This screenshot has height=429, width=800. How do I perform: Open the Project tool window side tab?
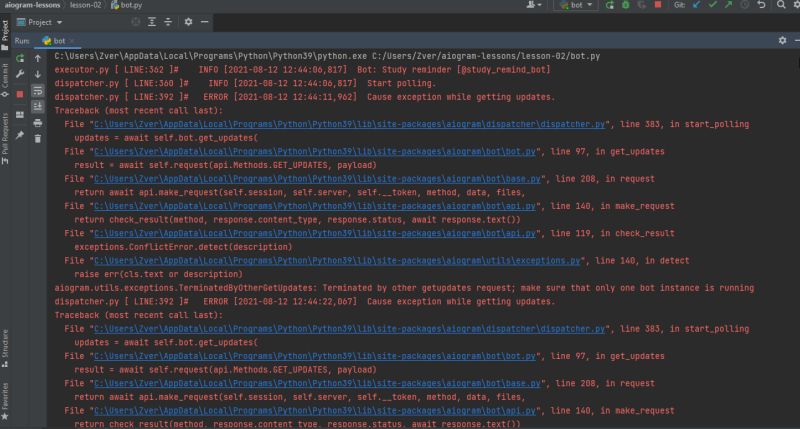click(x=5, y=35)
